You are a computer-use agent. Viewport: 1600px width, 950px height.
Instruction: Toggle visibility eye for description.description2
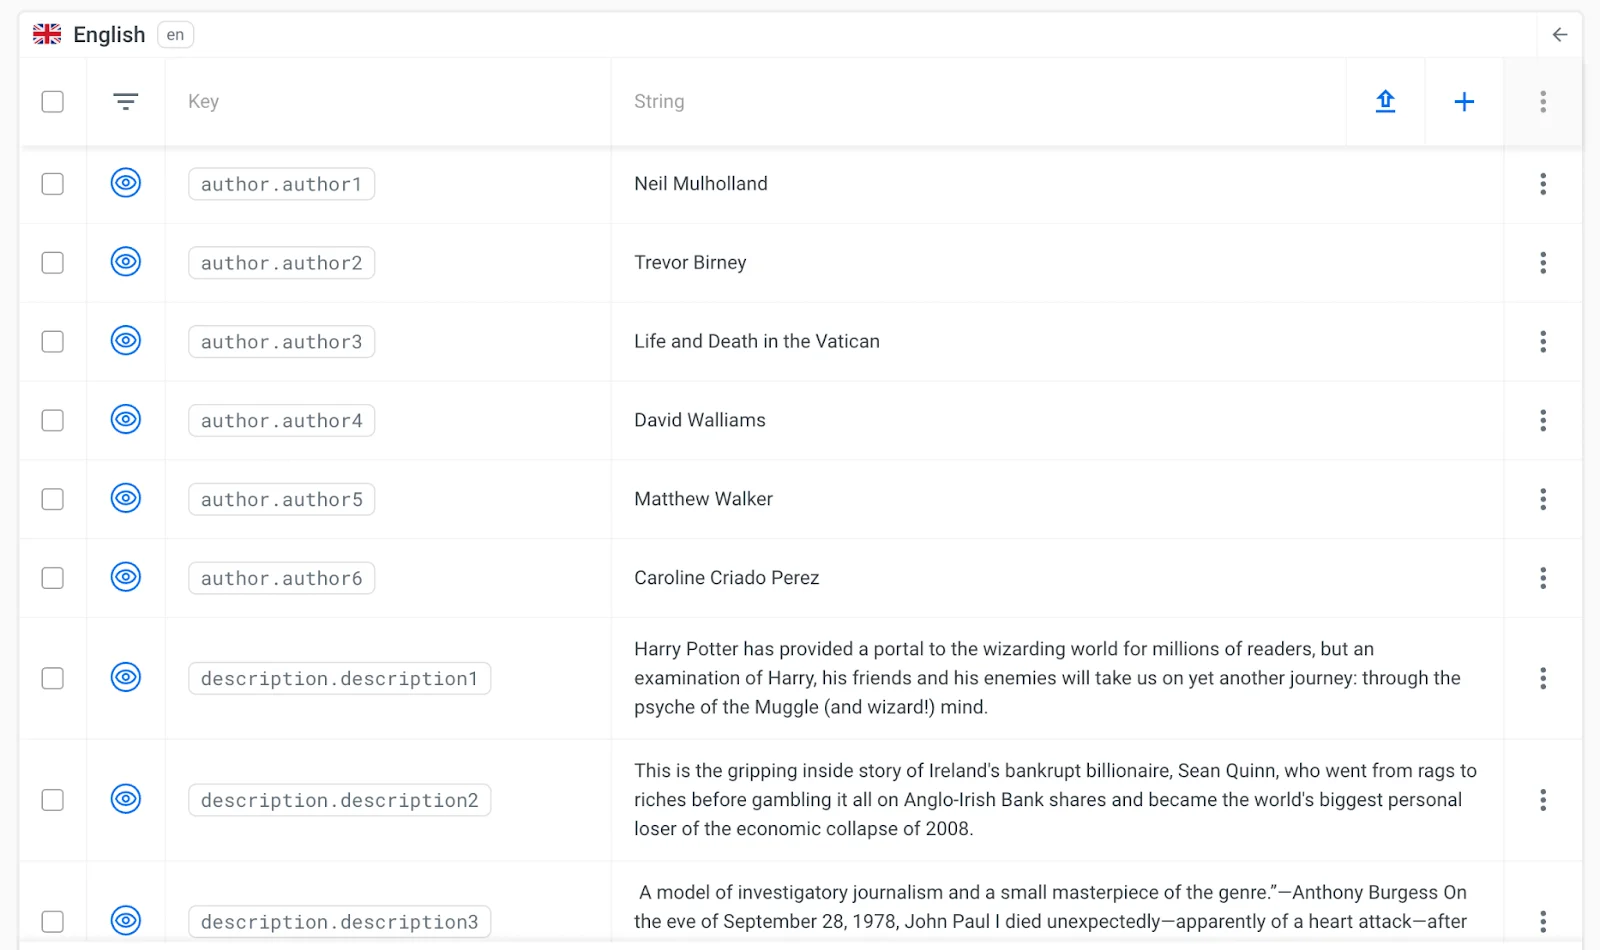click(125, 799)
